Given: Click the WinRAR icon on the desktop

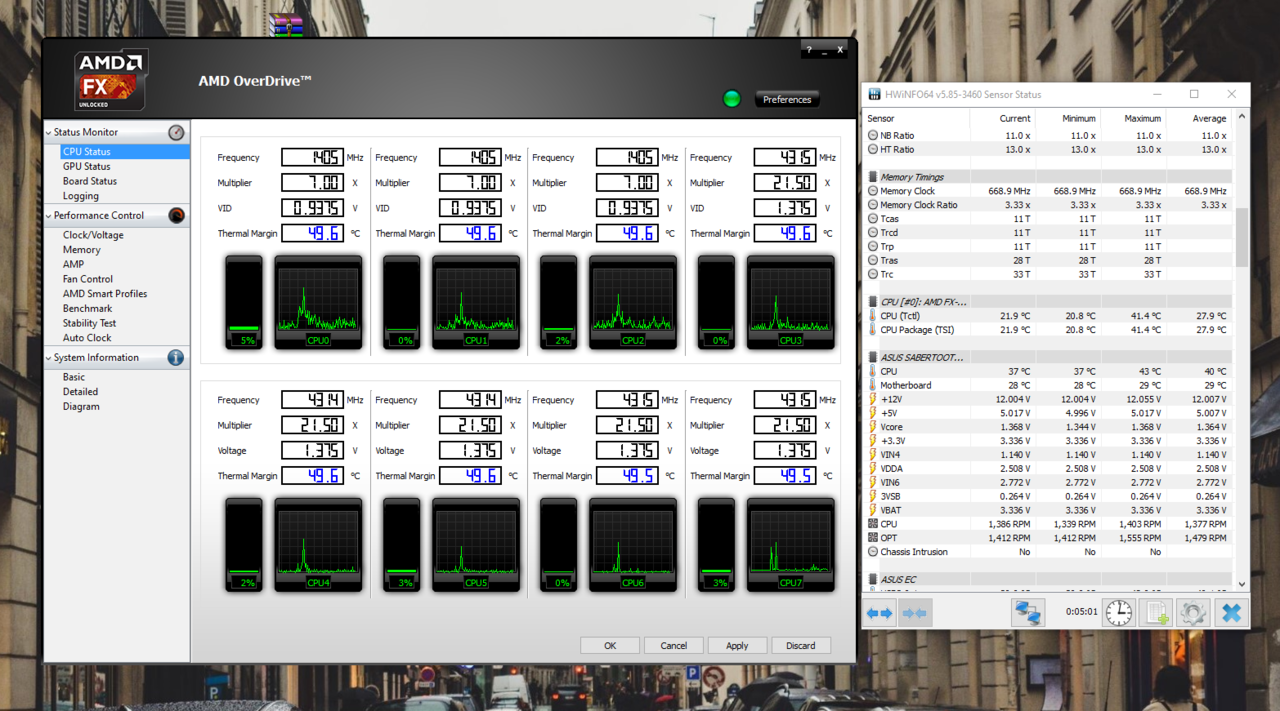Looking at the screenshot, I should (286, 25).
